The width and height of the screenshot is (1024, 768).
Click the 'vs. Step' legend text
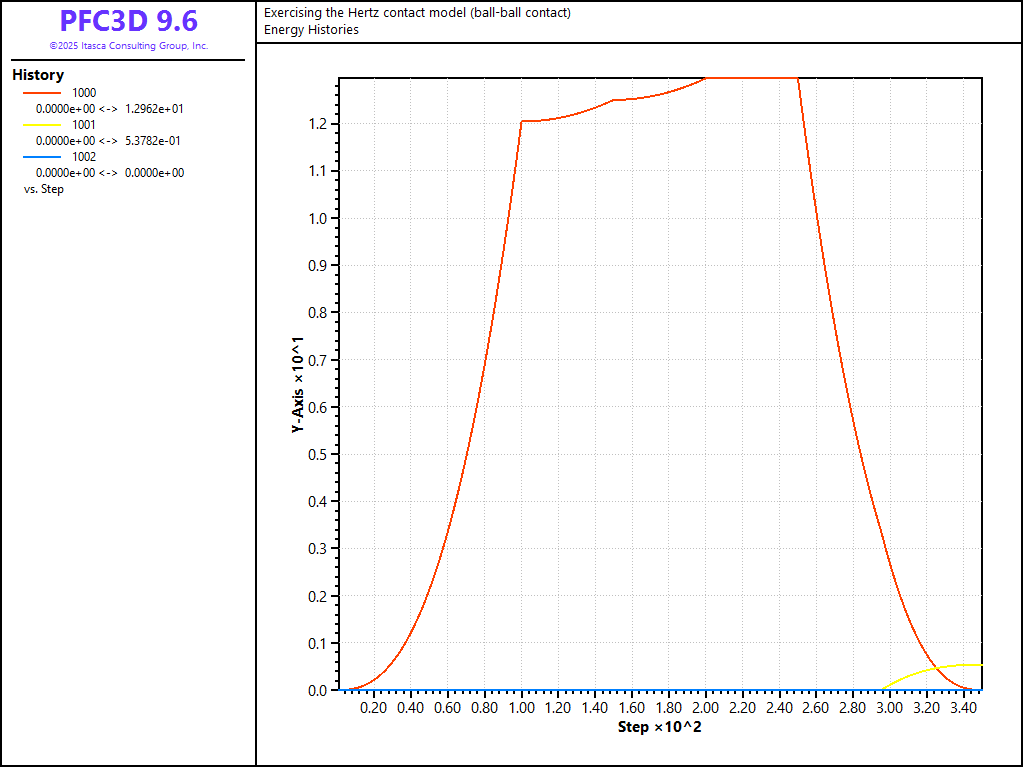point(43,189)
